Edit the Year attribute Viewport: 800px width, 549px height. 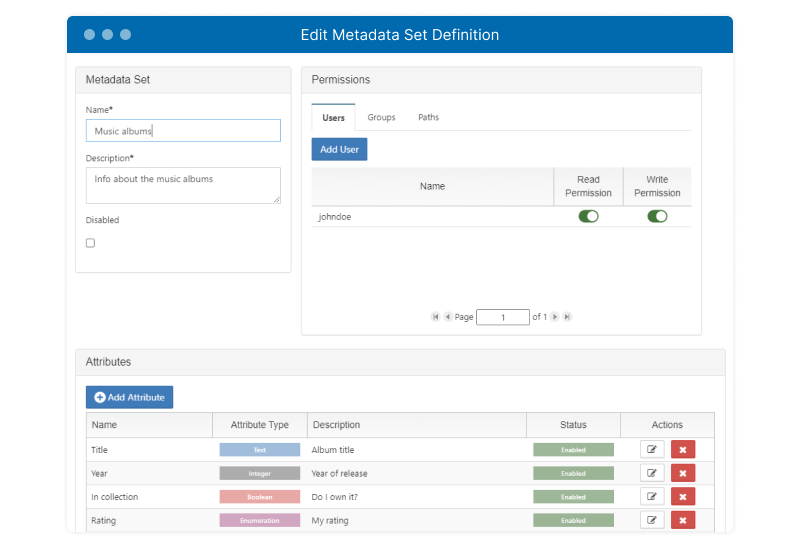[652, 473]
